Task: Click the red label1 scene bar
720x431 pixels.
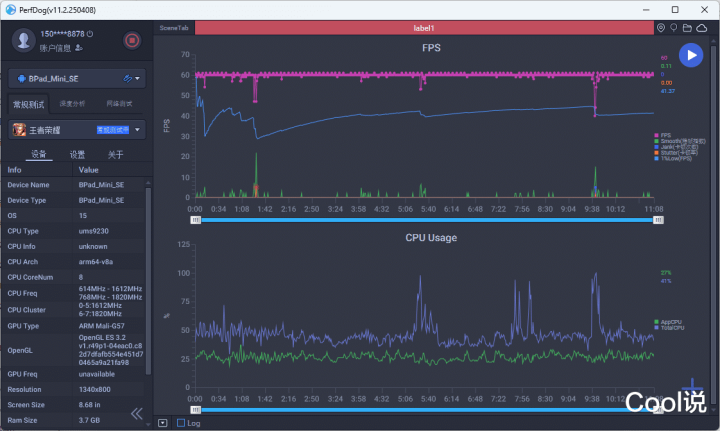Action: [x=424, y=28]
